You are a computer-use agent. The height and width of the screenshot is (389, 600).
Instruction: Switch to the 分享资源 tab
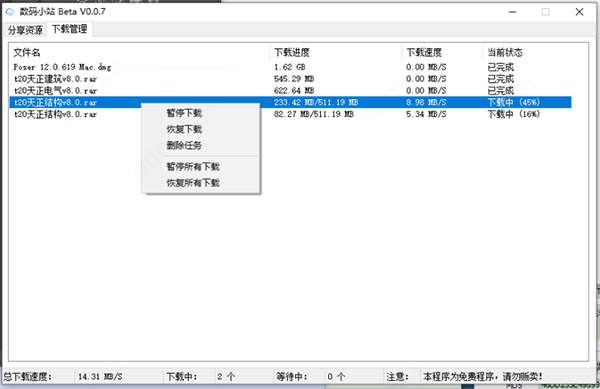point(25,30)
